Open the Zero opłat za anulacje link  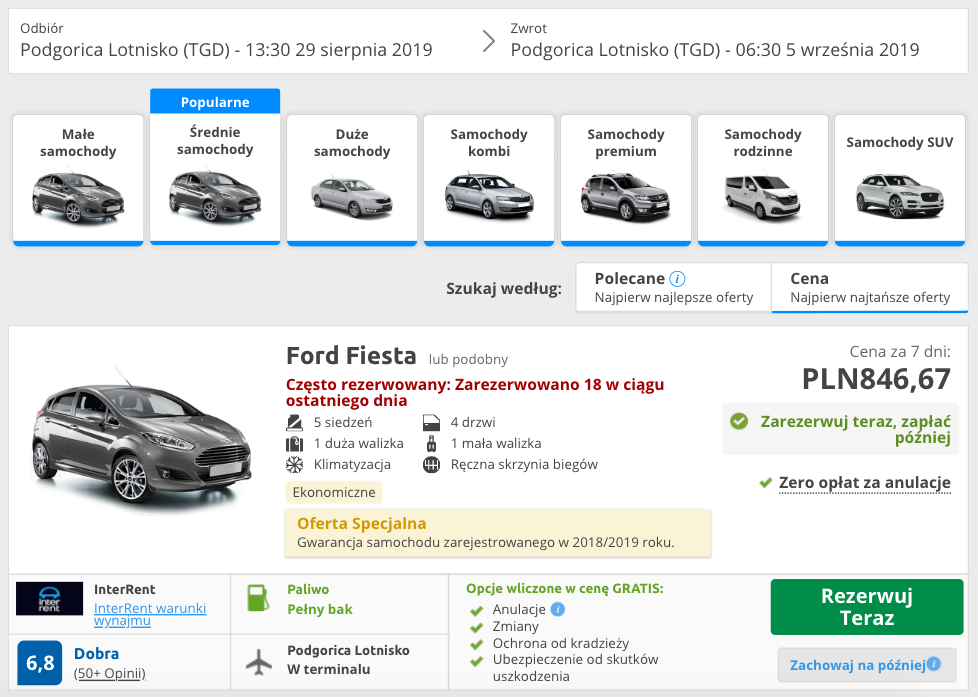point(864,484)
